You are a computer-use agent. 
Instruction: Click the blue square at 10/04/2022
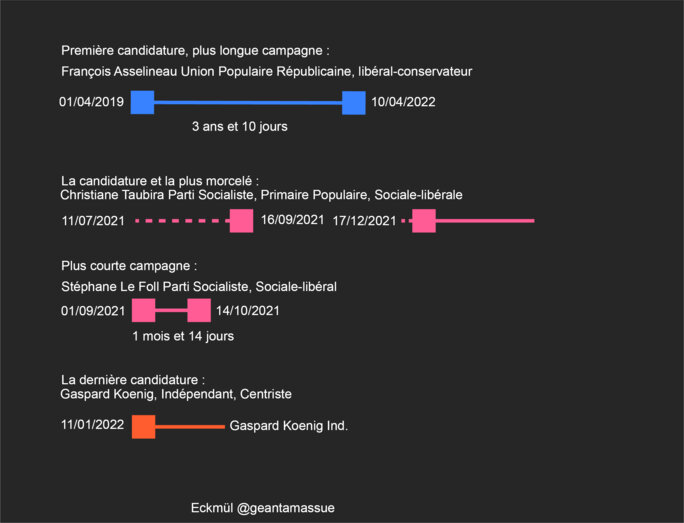[x=354, y=103]
